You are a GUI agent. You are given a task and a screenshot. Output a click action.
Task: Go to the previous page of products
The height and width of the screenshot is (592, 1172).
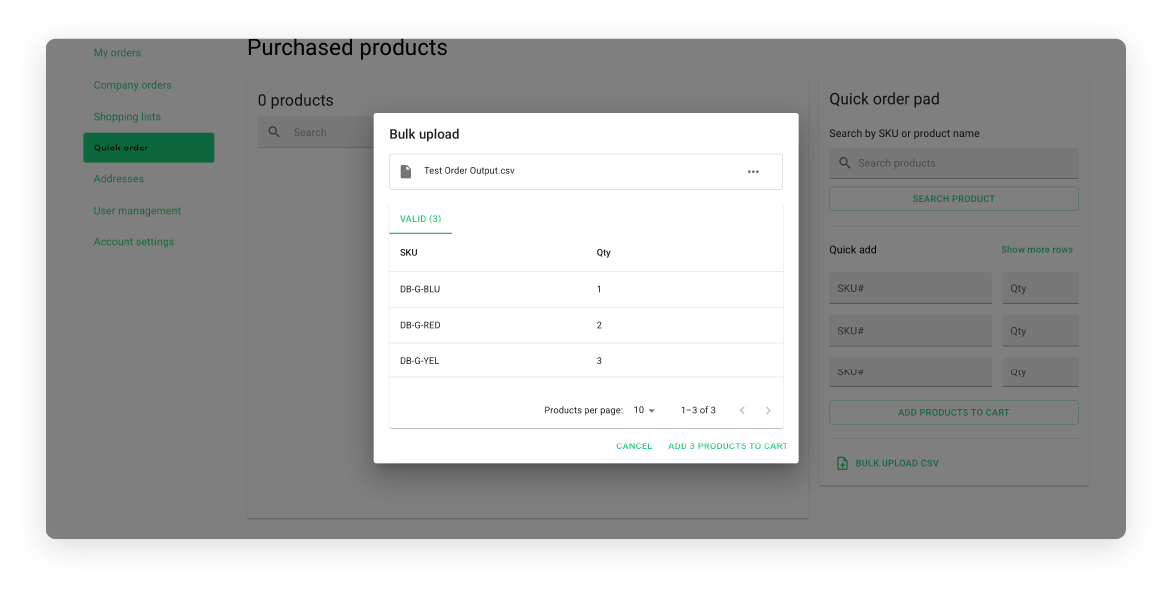(x=742, y=410)
